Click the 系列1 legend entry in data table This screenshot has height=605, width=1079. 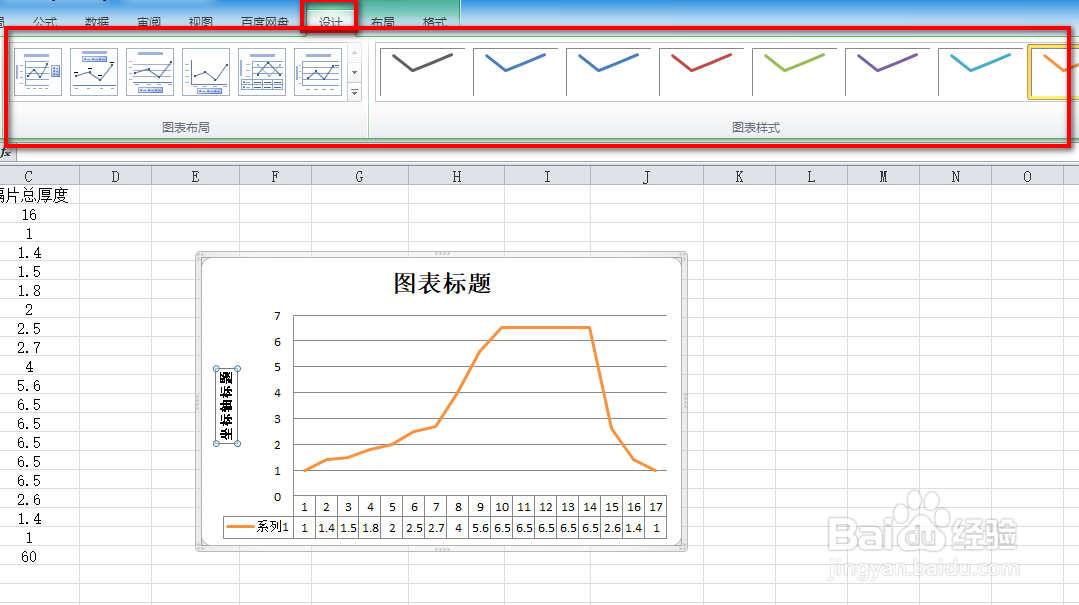coord(258,527)
